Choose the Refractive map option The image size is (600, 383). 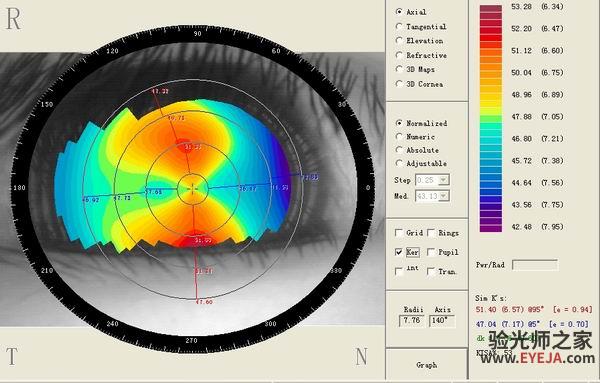tap(399, 55)
